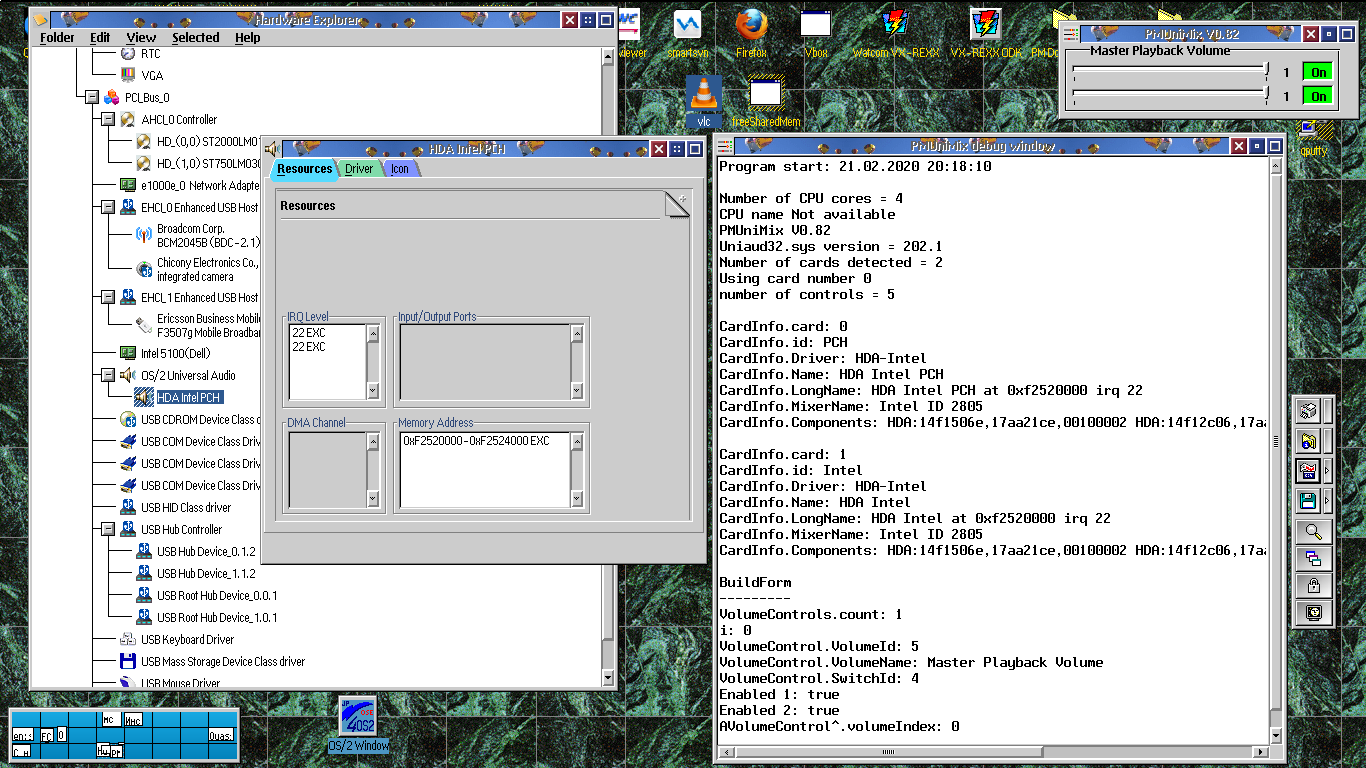
Task: Select USB Keyboard Driver tree item
Action: 177,639
